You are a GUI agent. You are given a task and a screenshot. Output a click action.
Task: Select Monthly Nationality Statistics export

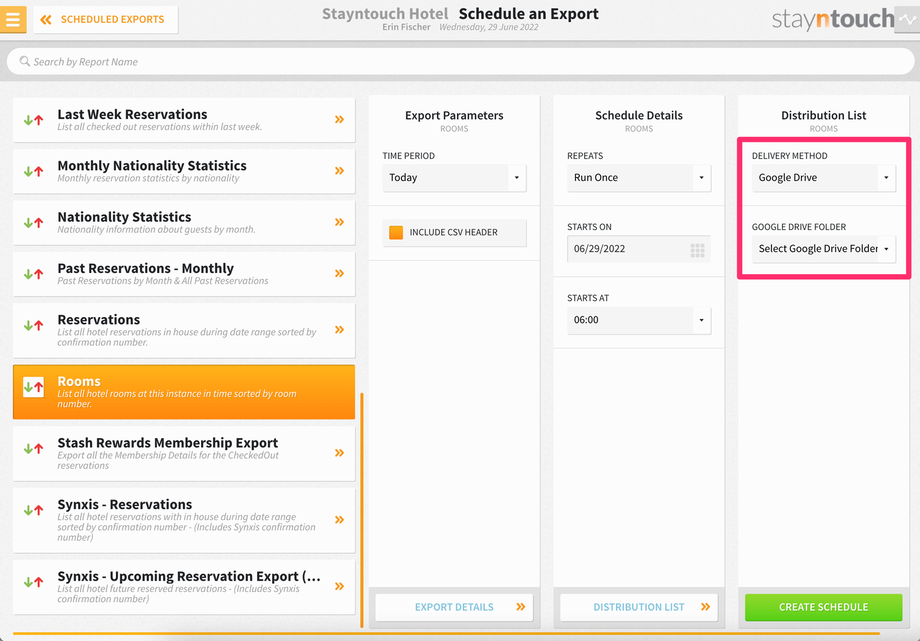coord(184,171)
